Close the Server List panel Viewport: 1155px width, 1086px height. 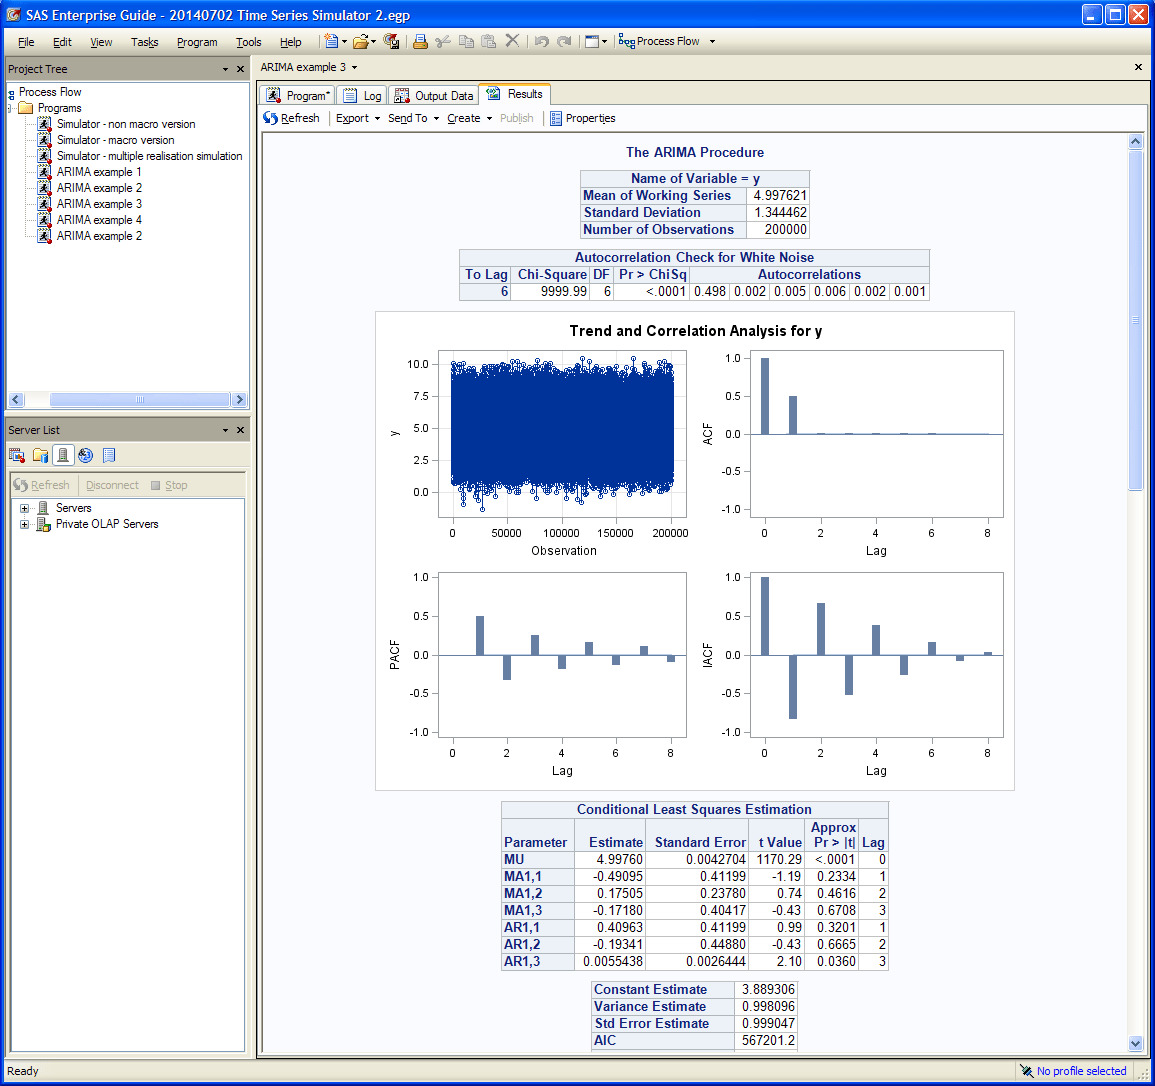coord(240,430)
